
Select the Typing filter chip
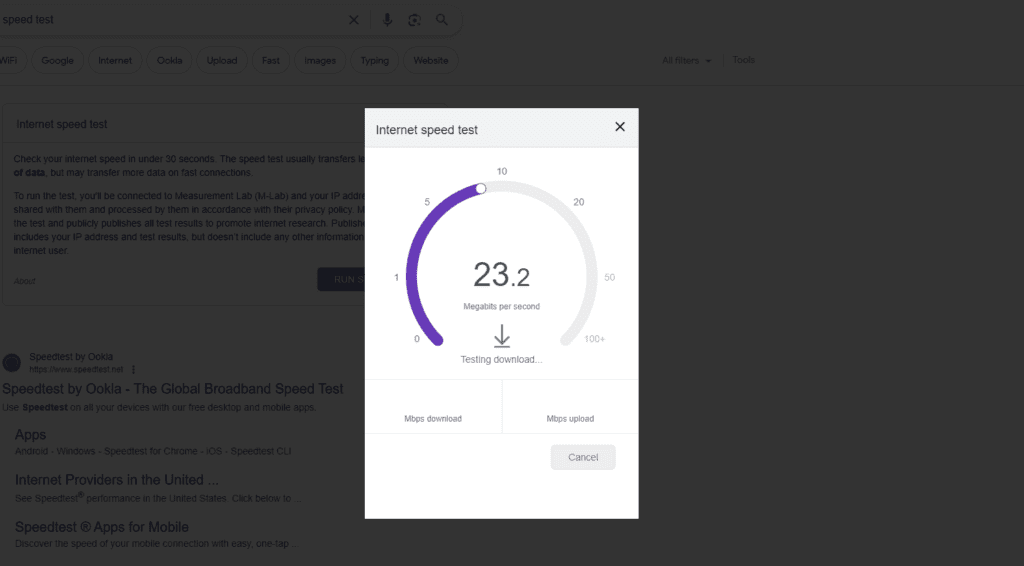[x=375, y=61]
